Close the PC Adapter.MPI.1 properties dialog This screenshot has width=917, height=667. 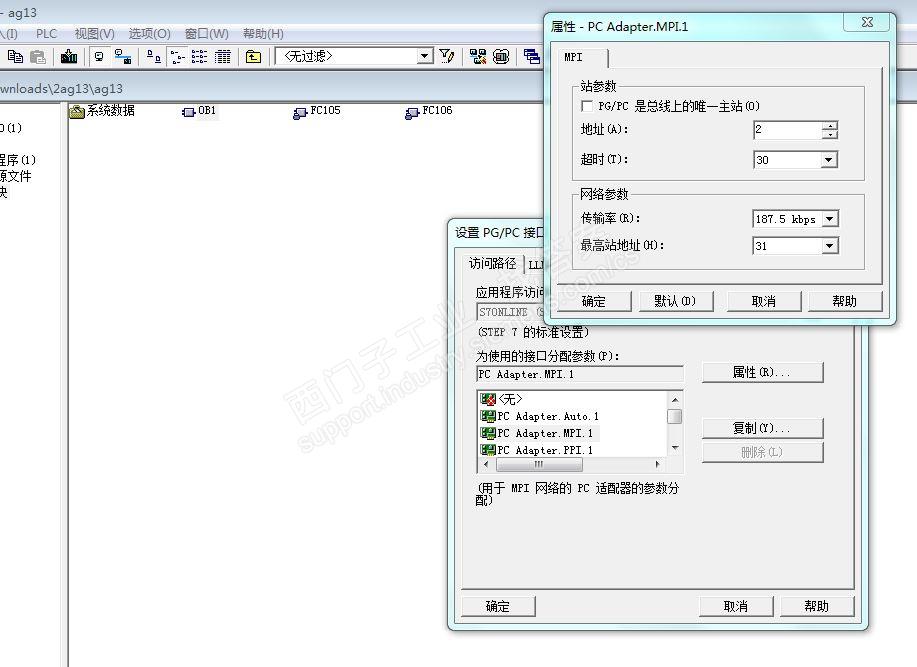coord(867,22)
